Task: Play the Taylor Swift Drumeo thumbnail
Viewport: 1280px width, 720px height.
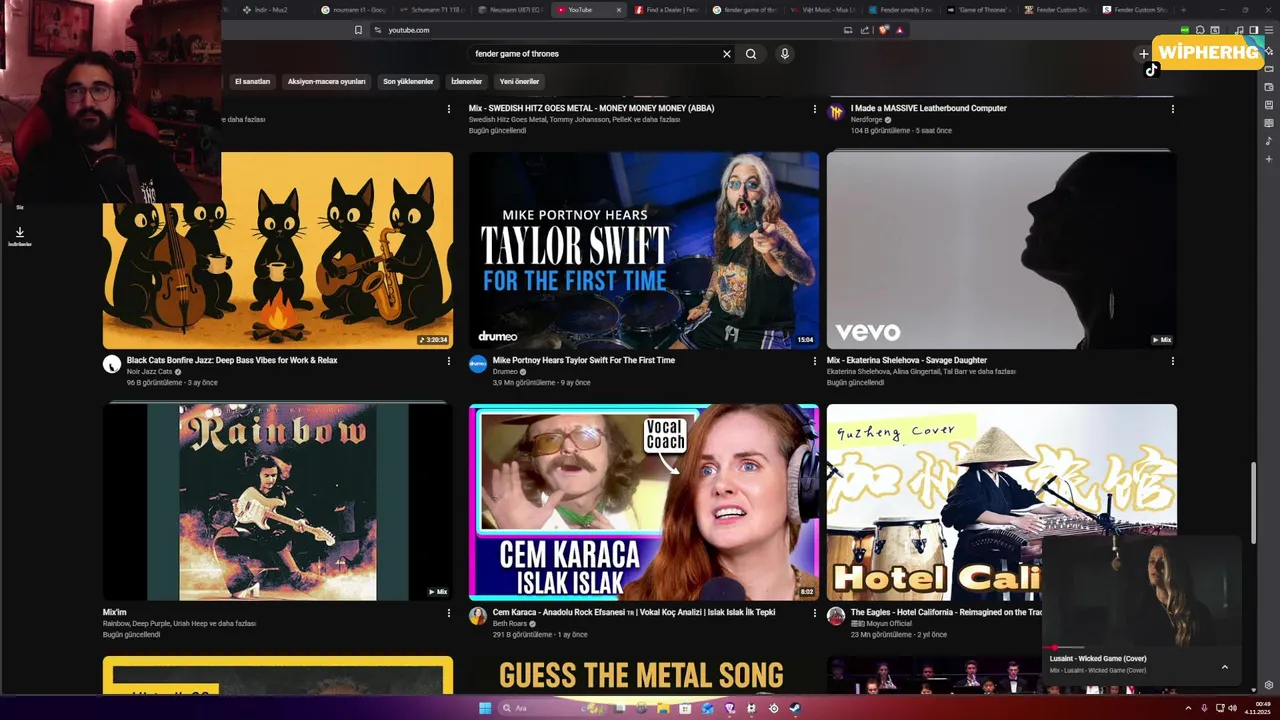Action: [x=644, y=250]
